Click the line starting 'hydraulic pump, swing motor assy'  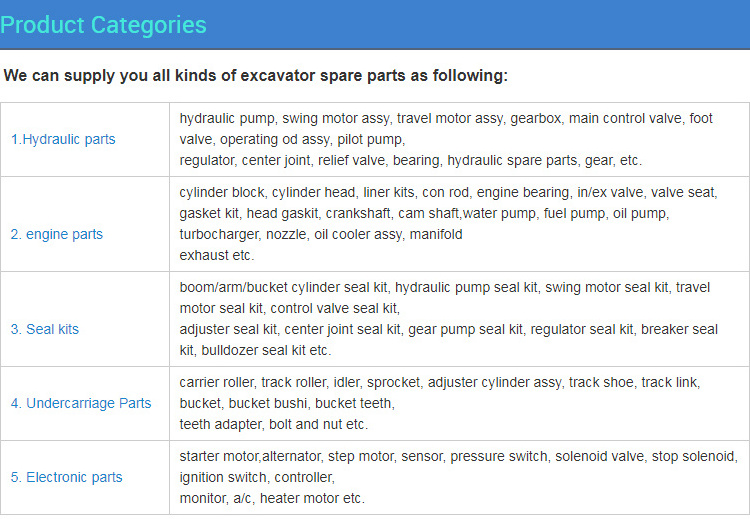tap(446, 118)
